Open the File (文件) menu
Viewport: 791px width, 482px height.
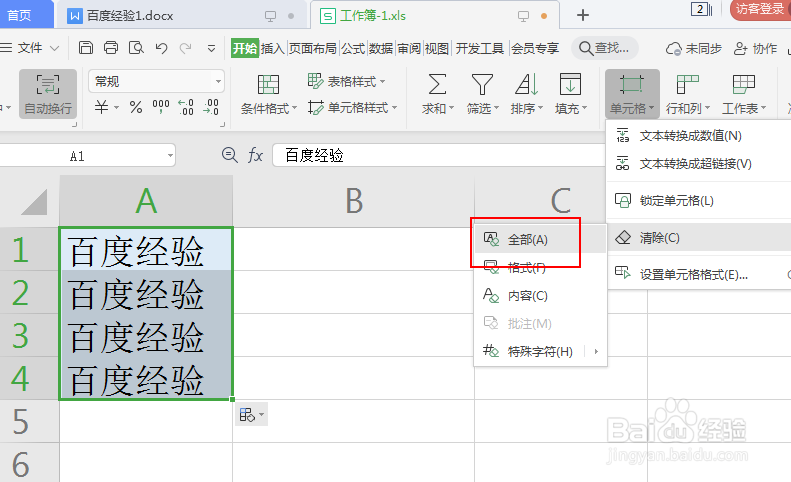(x=30, y=48)
